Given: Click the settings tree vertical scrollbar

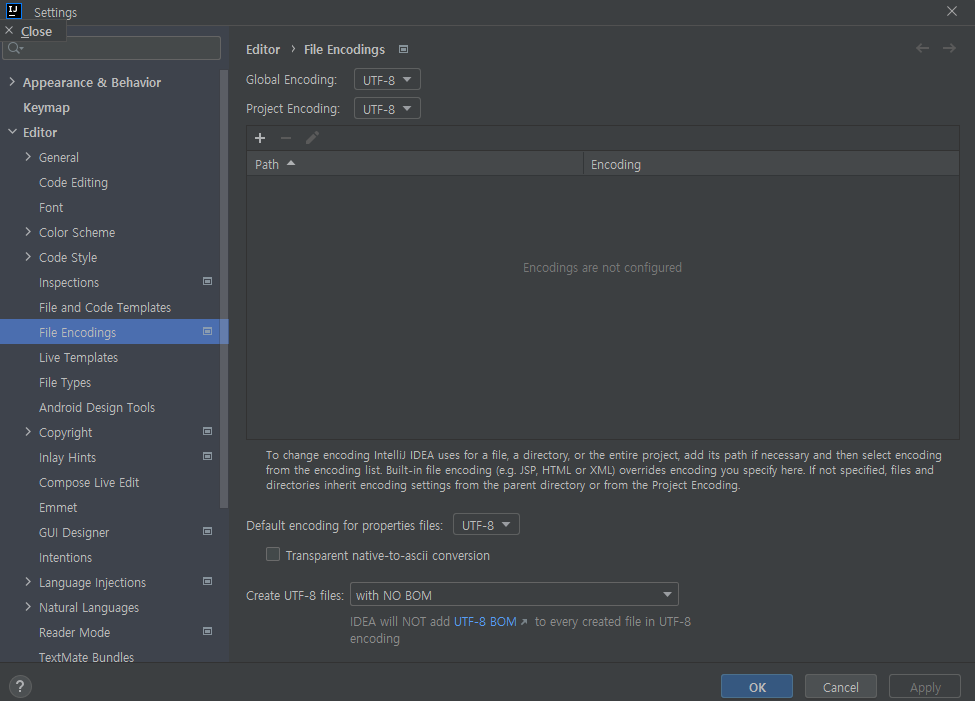Looking at the screenshot, I should pos(224,288).
